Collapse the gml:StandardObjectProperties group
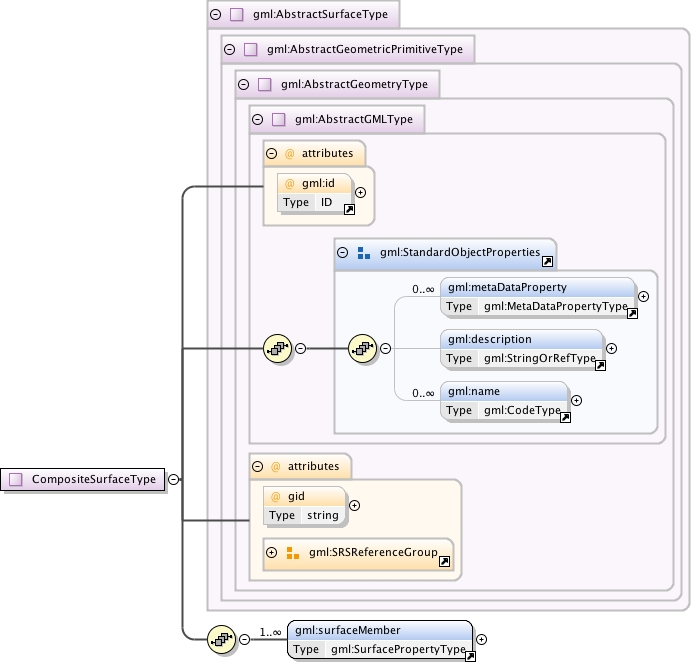Image resolution: width=691 pixels, height=664 pixels. 342,252
